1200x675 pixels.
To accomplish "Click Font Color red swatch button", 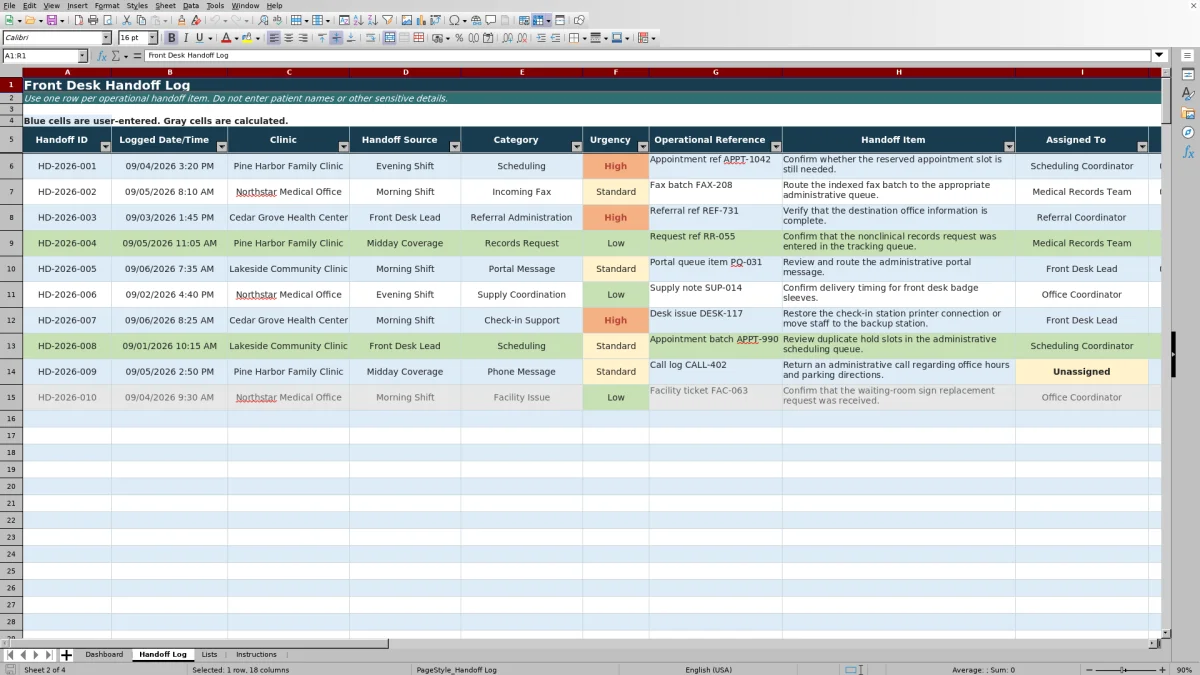I will pyautogui.click(x=226, y=38).
